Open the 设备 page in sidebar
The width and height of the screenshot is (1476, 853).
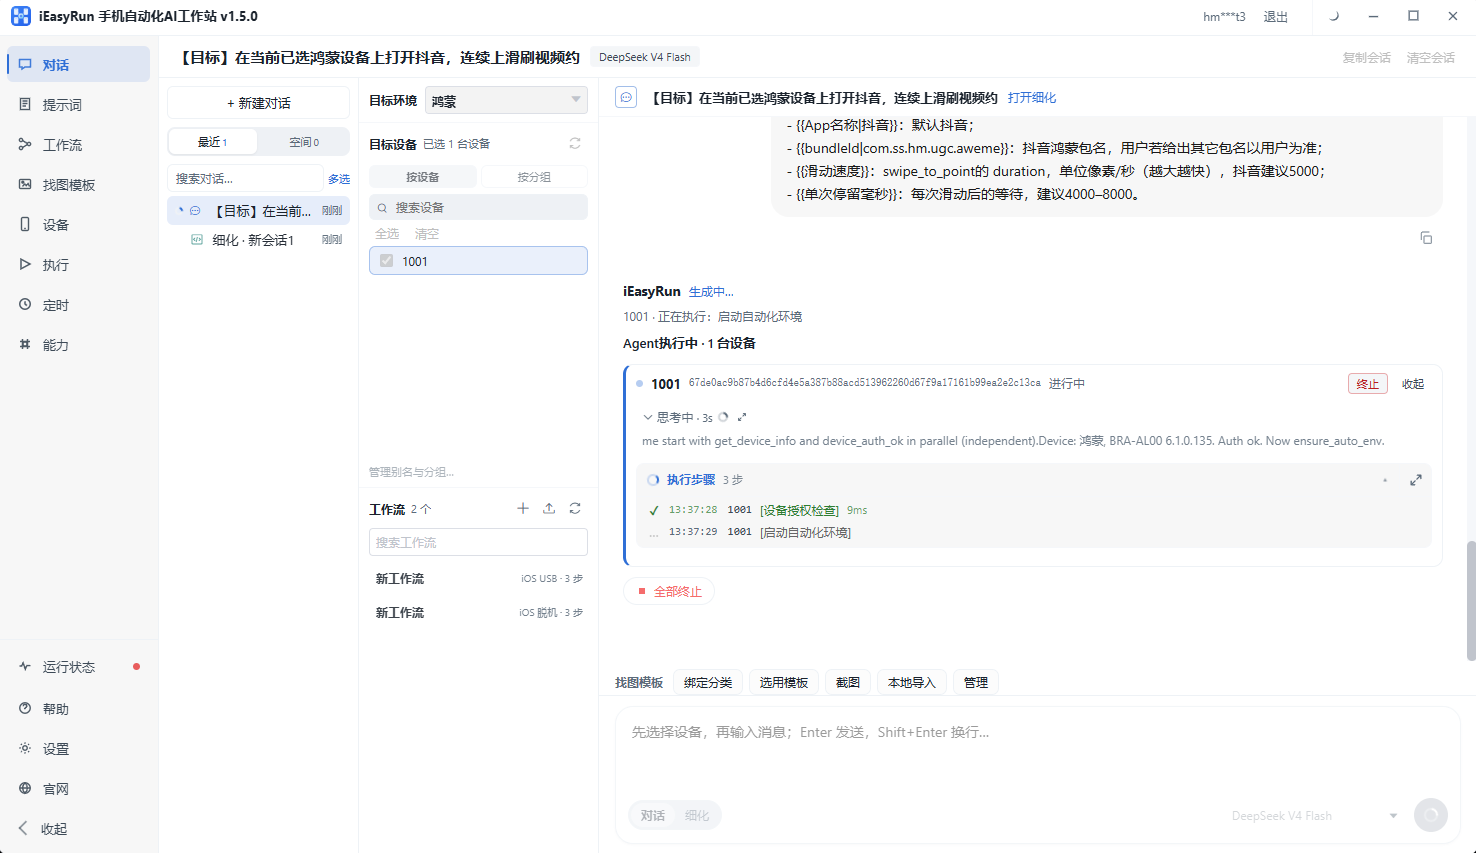[78, 225]
